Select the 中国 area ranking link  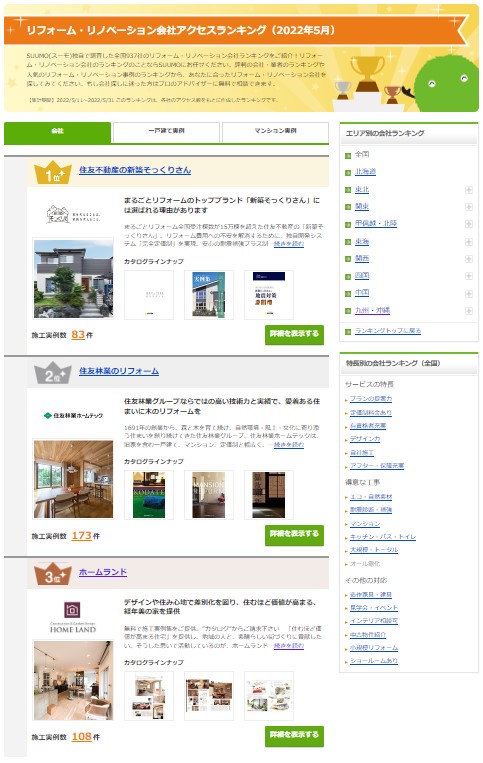click(362, 292)
